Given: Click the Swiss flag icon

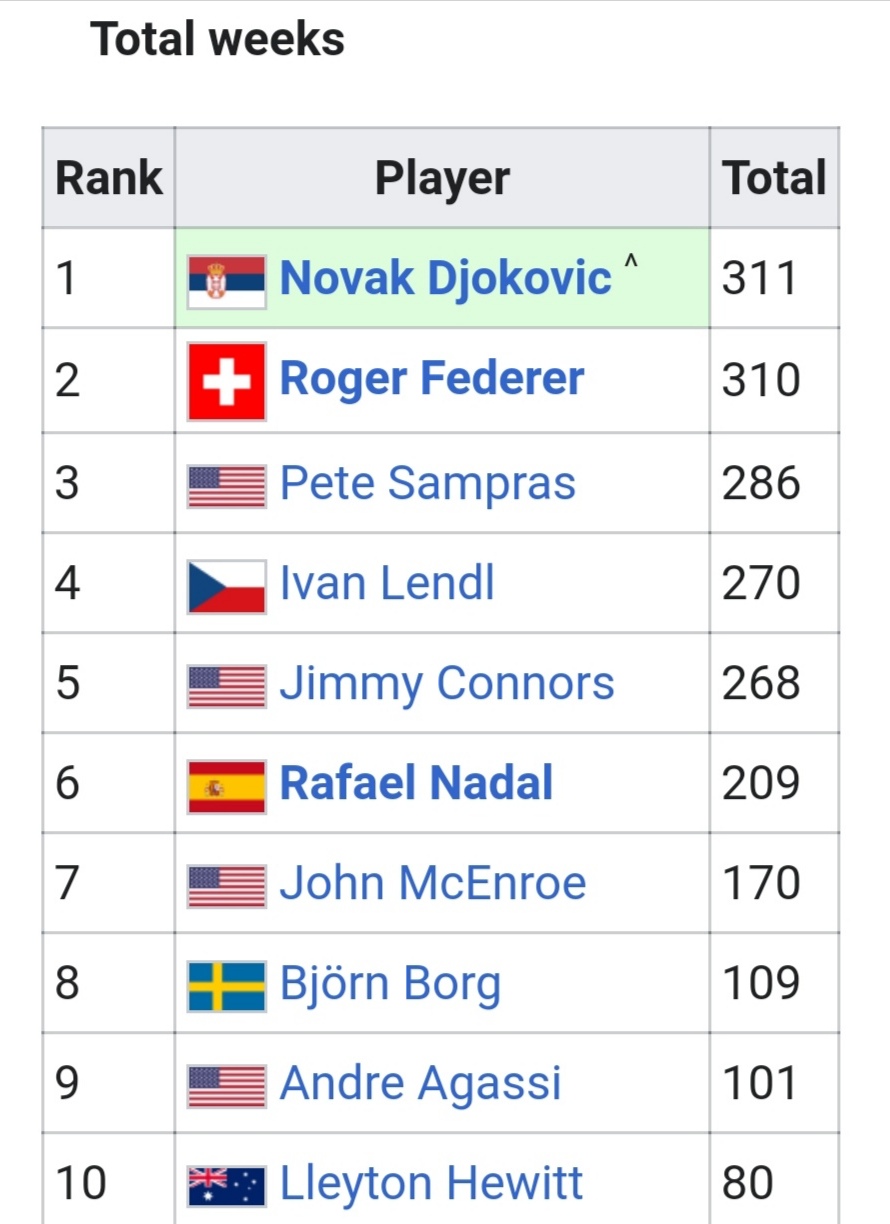Looking at the screenshot, I should click(x=227, y=381).
